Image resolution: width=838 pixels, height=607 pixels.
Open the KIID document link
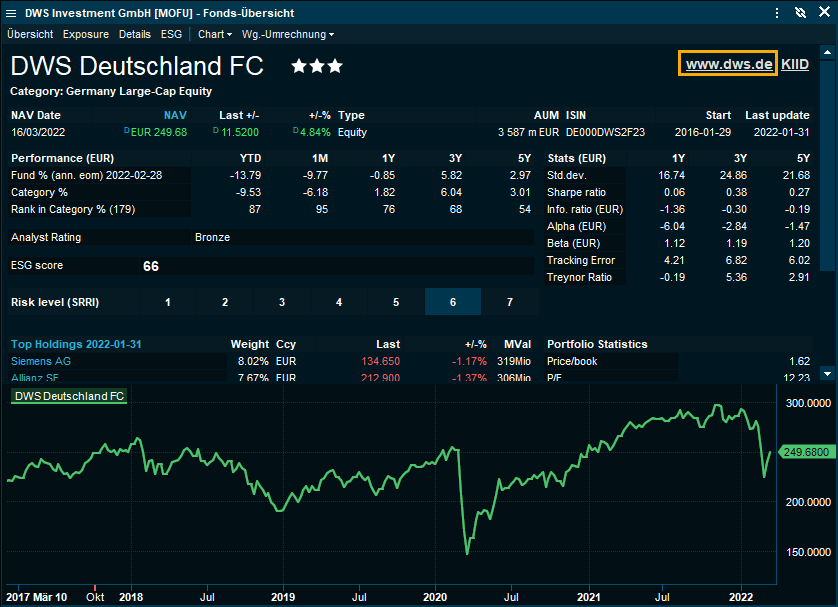point(795,64)
